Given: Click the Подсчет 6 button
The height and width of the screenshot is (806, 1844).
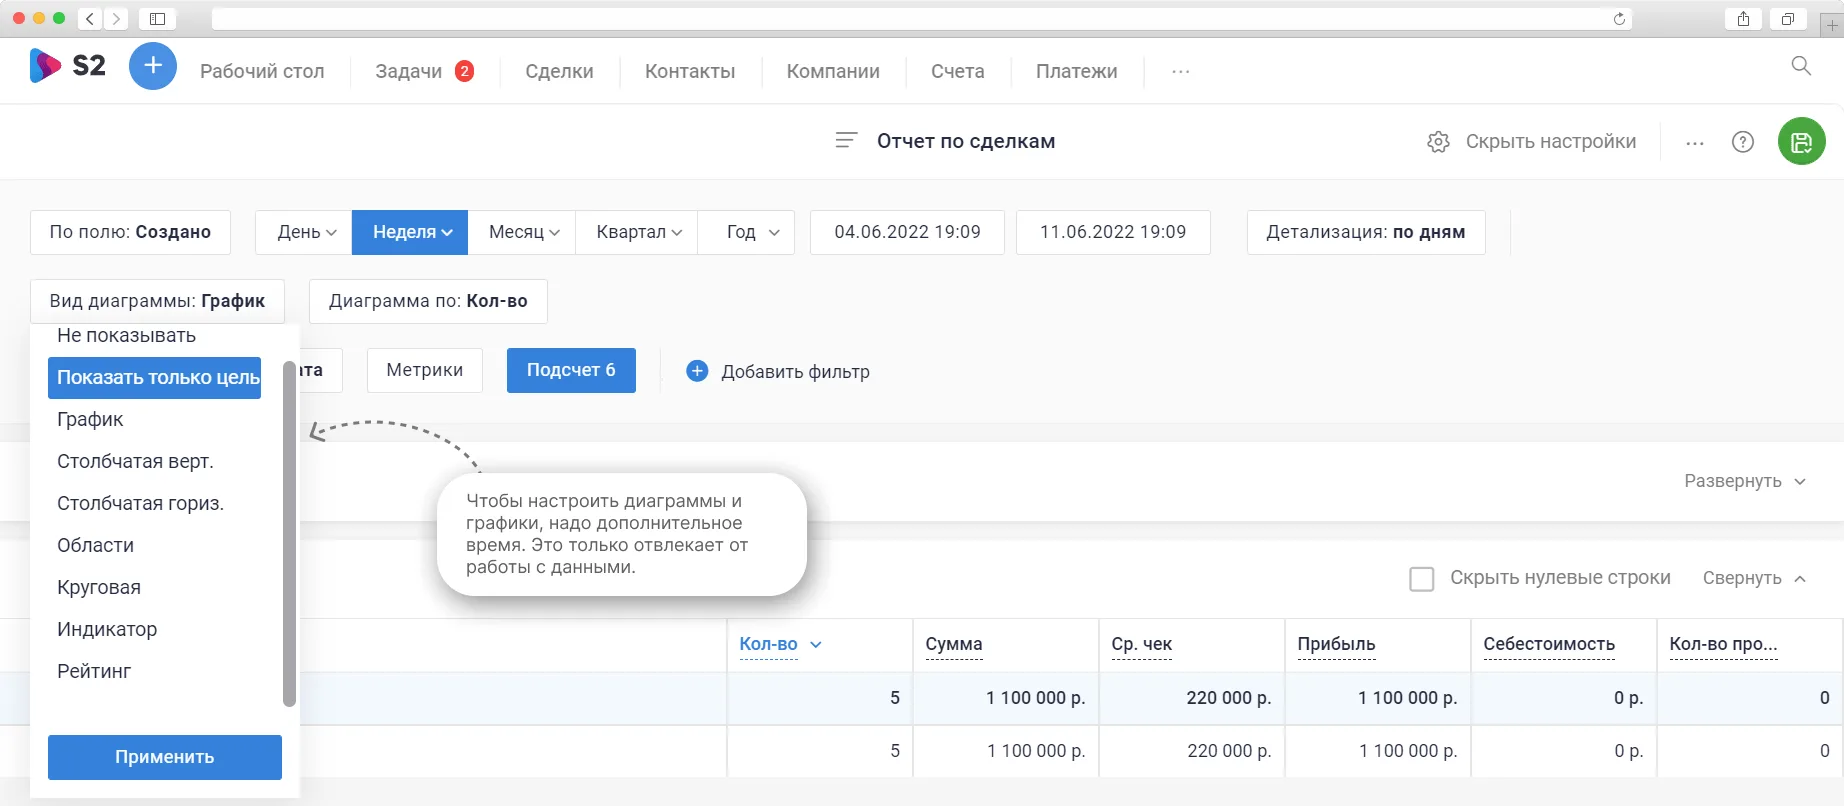Looking at the screenshot, I should point(571,370).
